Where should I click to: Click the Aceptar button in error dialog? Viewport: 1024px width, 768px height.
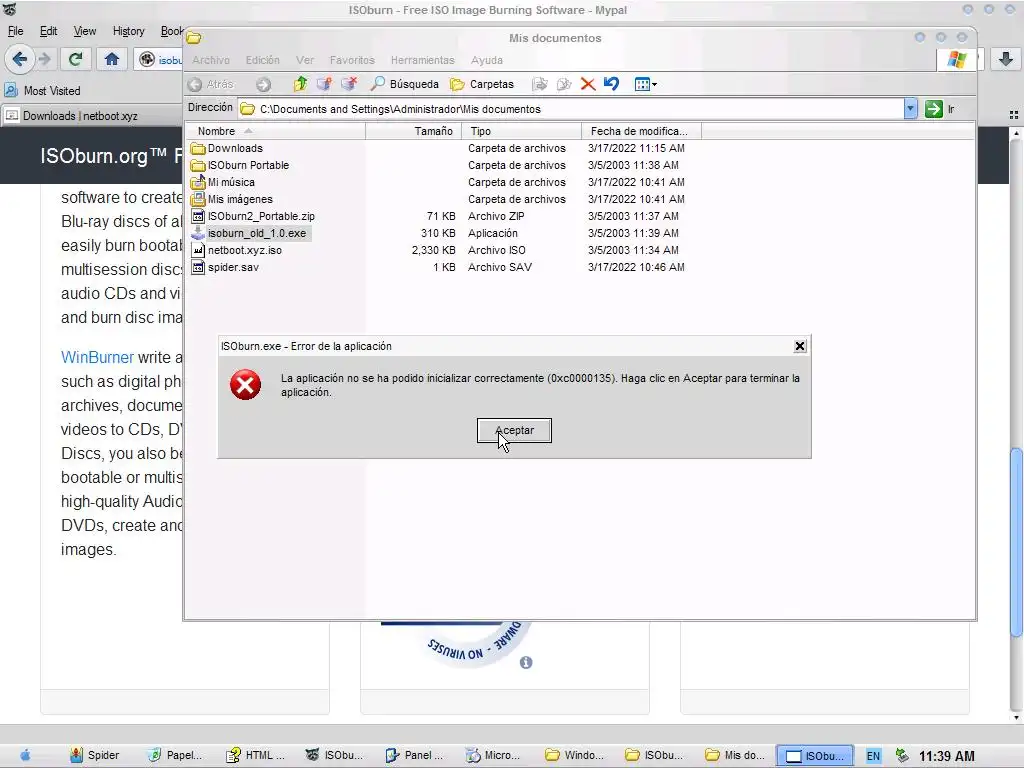[x=514, y=430]
